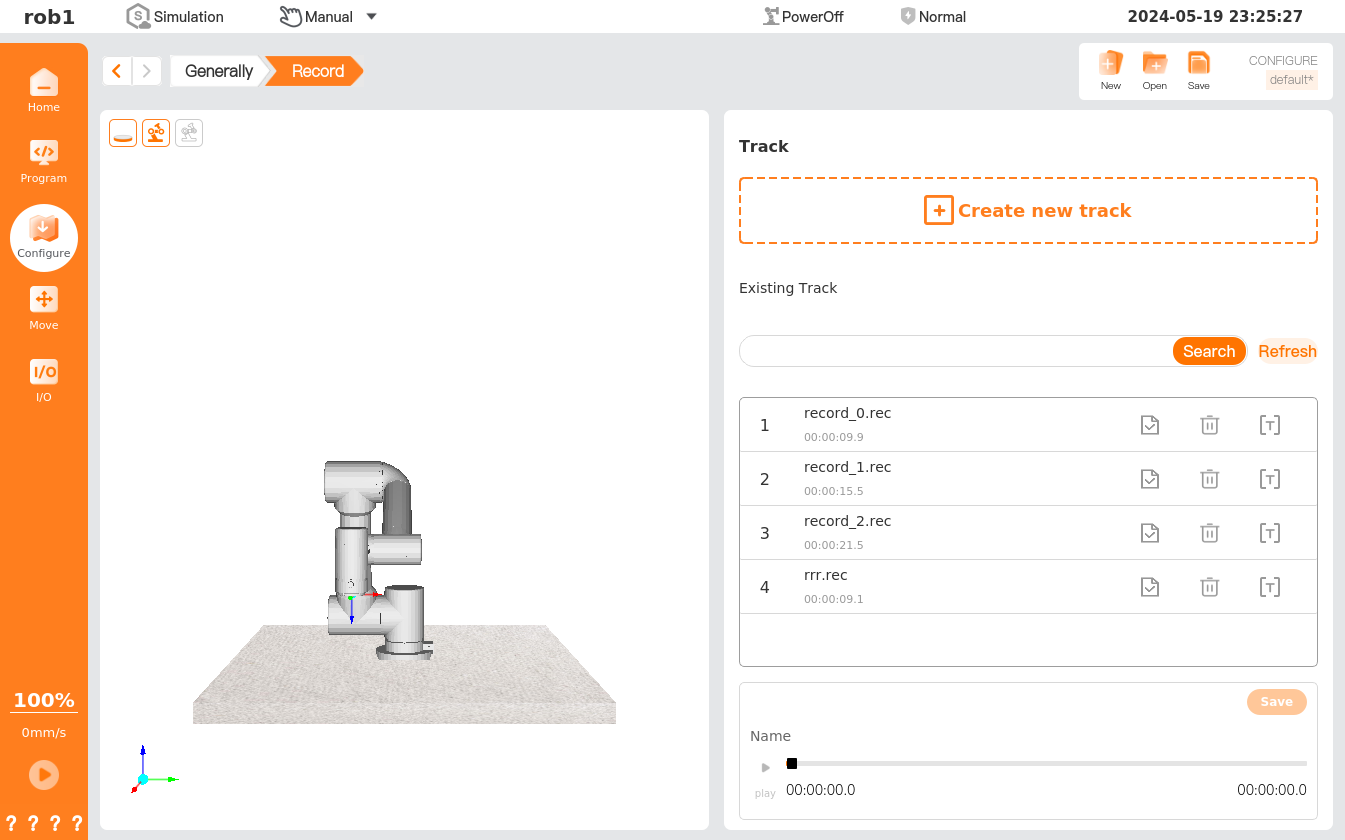The image size is (1345, 840).
Task: Toggle the floor display in 3D view
Action: (123, 133)
